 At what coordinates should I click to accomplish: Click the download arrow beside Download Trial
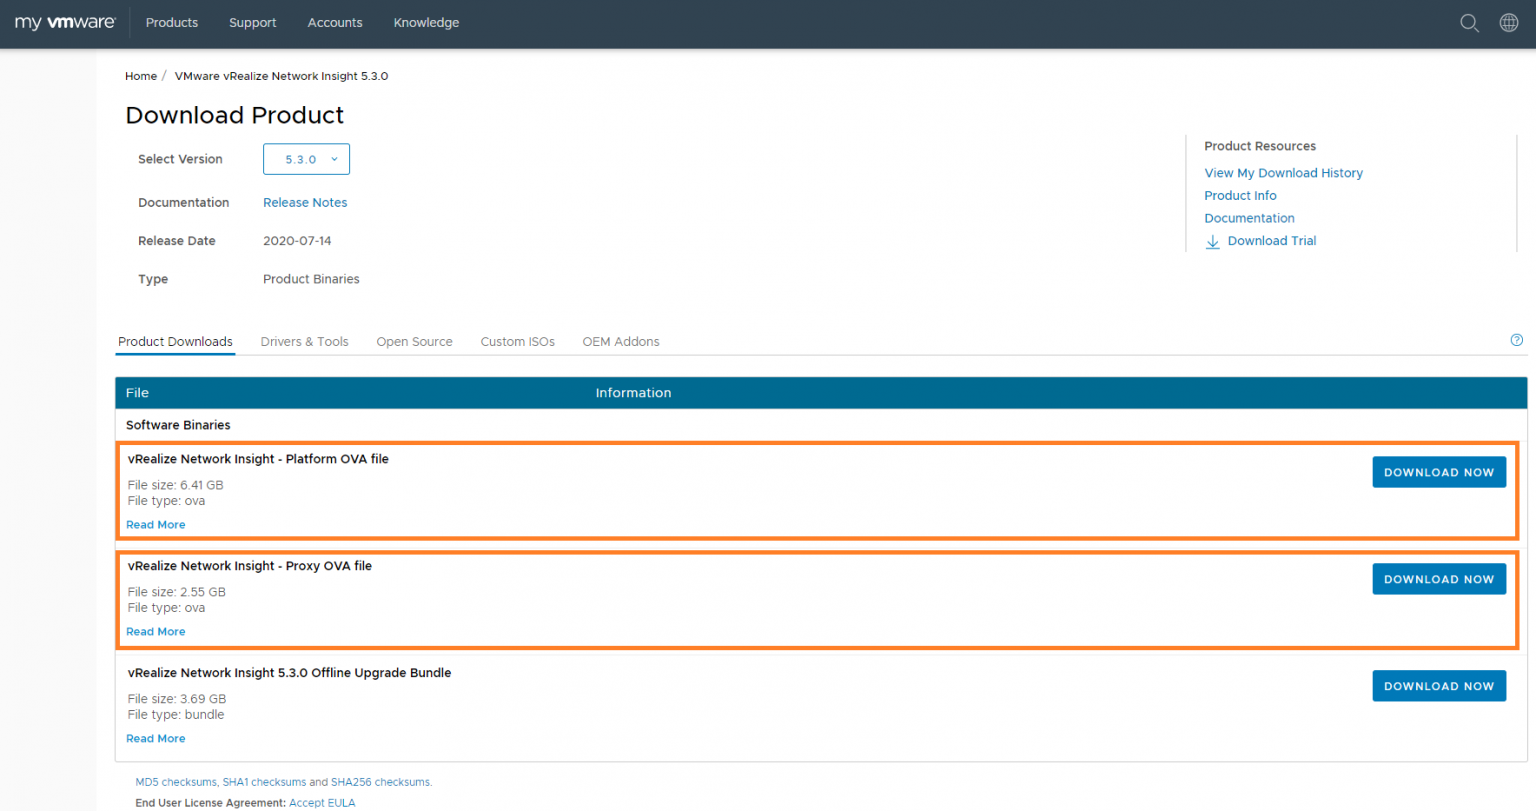point(1212,241)
